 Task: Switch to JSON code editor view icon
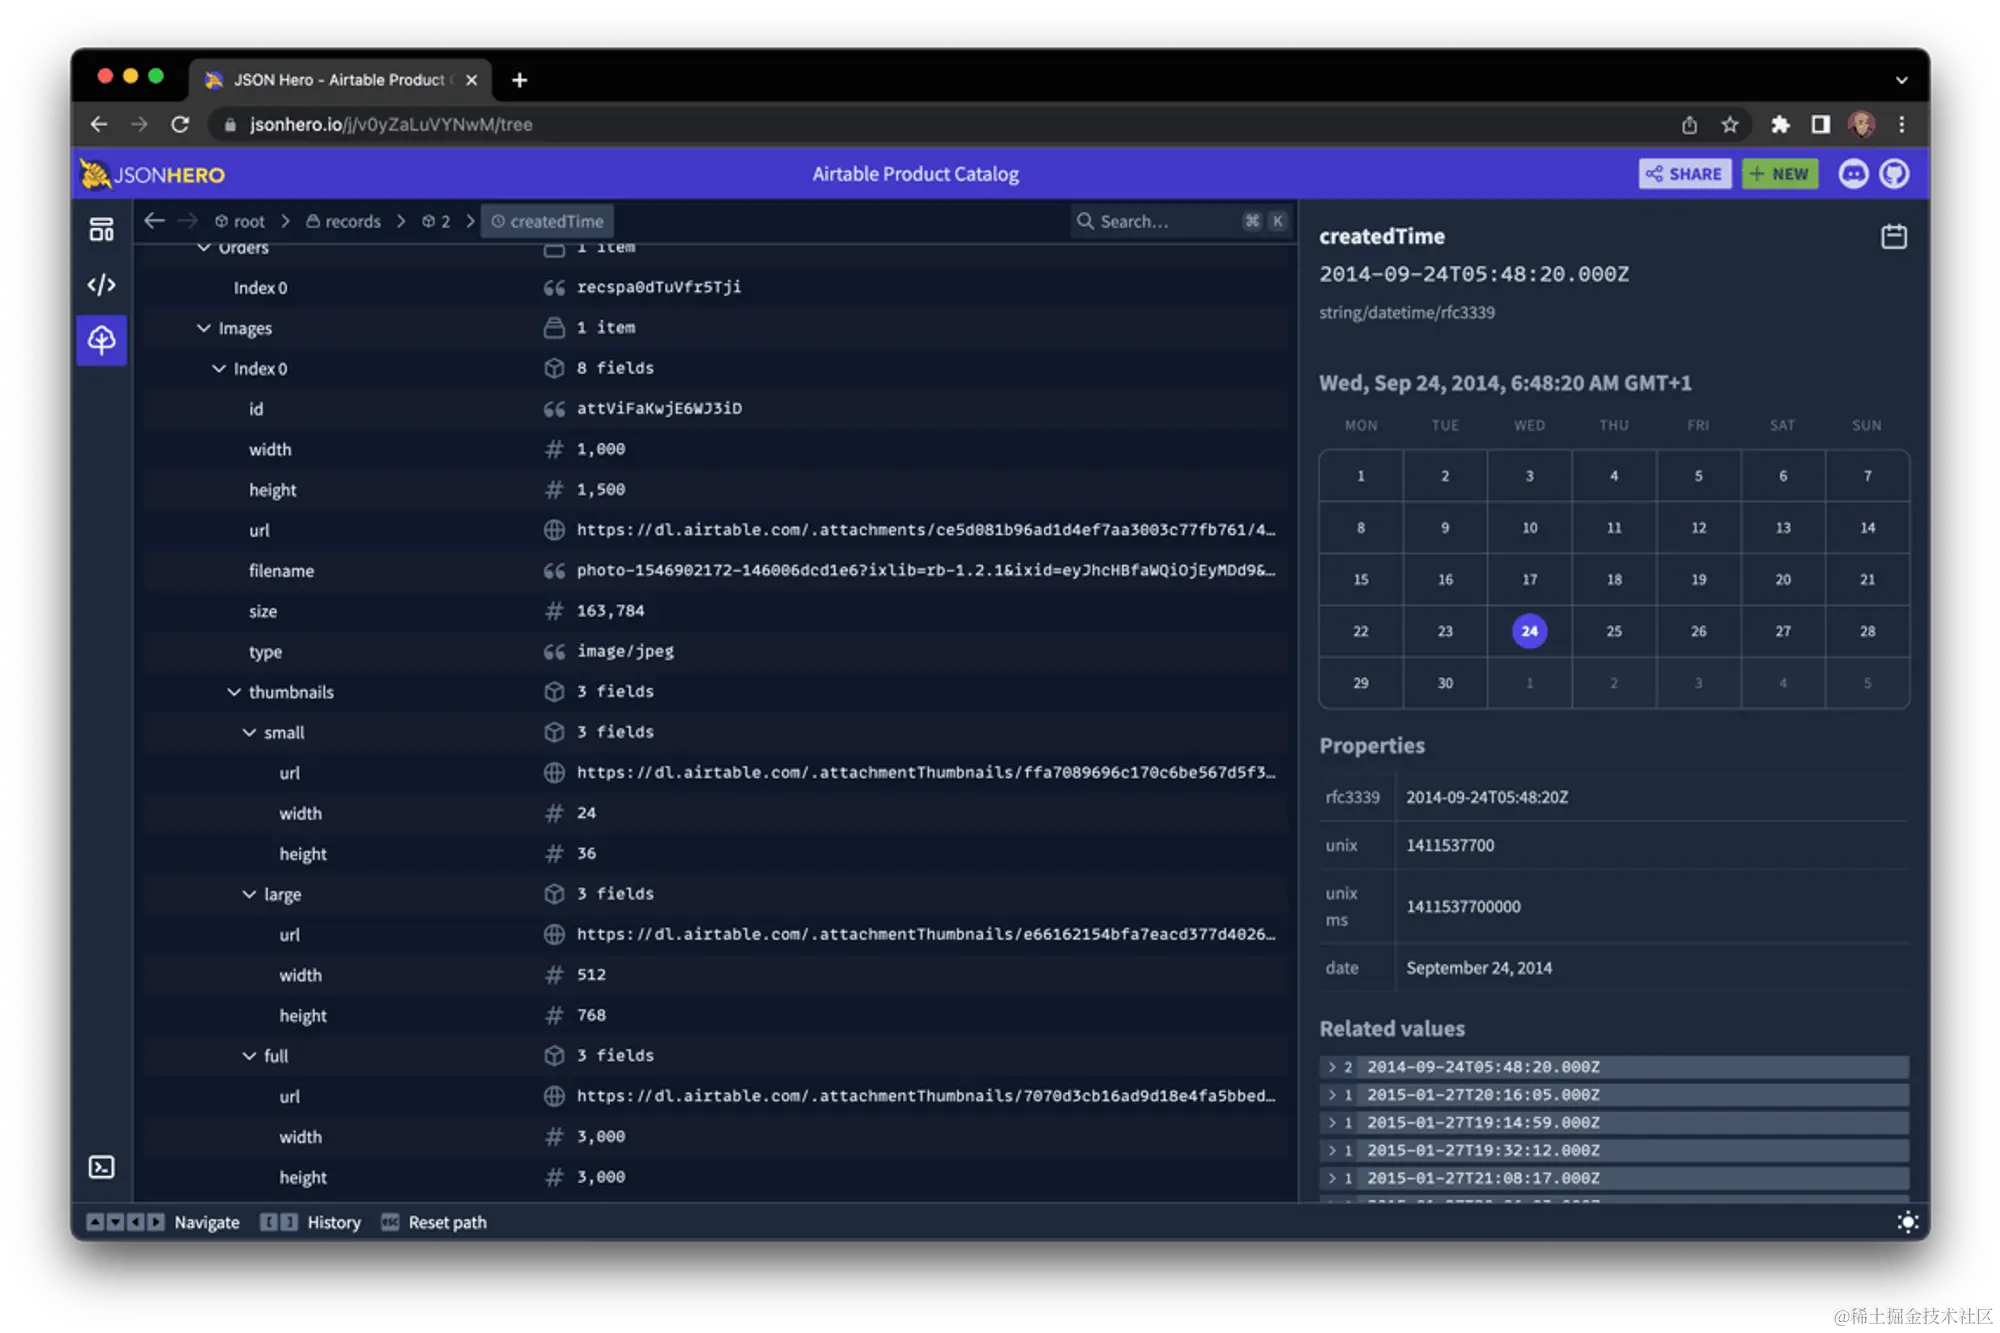coord(101,286)
